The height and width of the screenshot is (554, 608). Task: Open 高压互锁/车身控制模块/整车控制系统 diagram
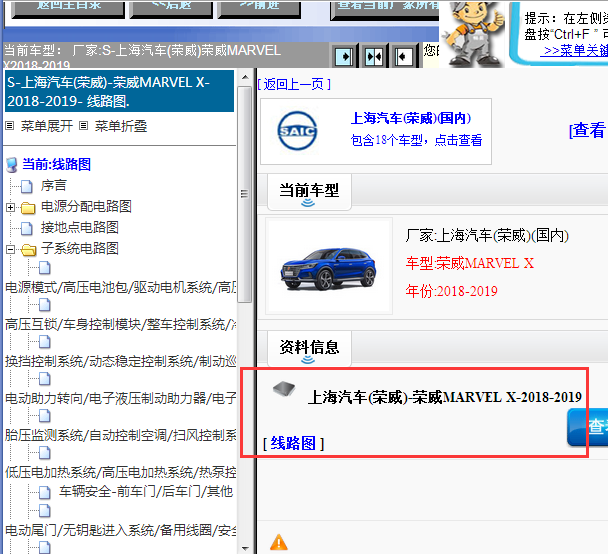[x=120, y=324]
